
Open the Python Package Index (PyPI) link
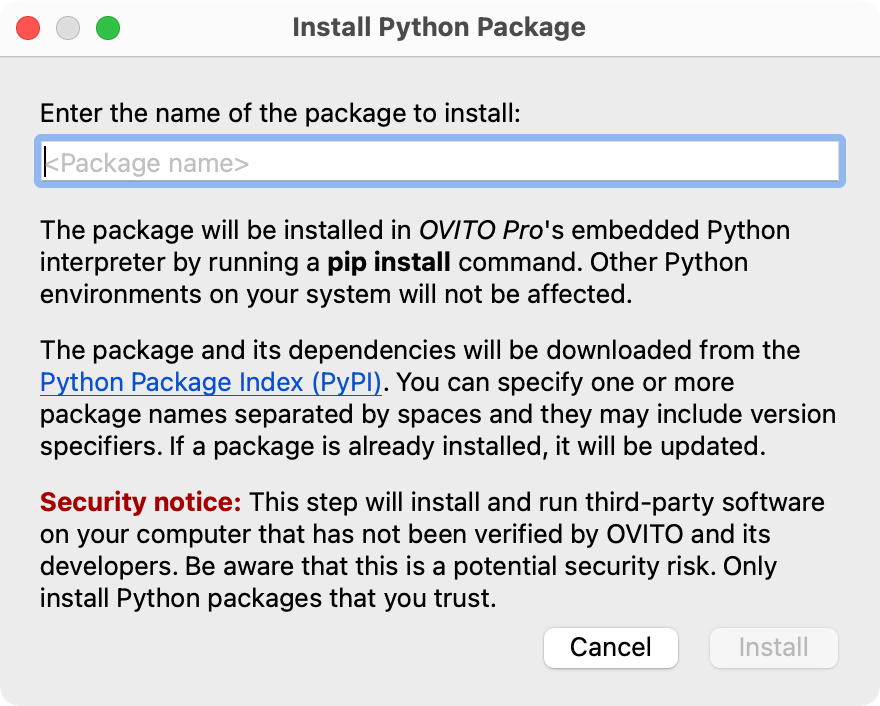point(211,382)
